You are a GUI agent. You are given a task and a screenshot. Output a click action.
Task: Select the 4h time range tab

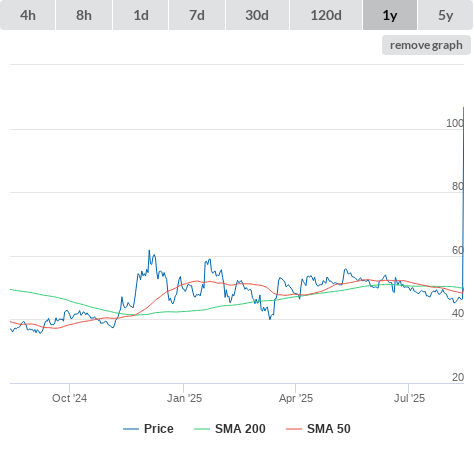click(28, 15)
